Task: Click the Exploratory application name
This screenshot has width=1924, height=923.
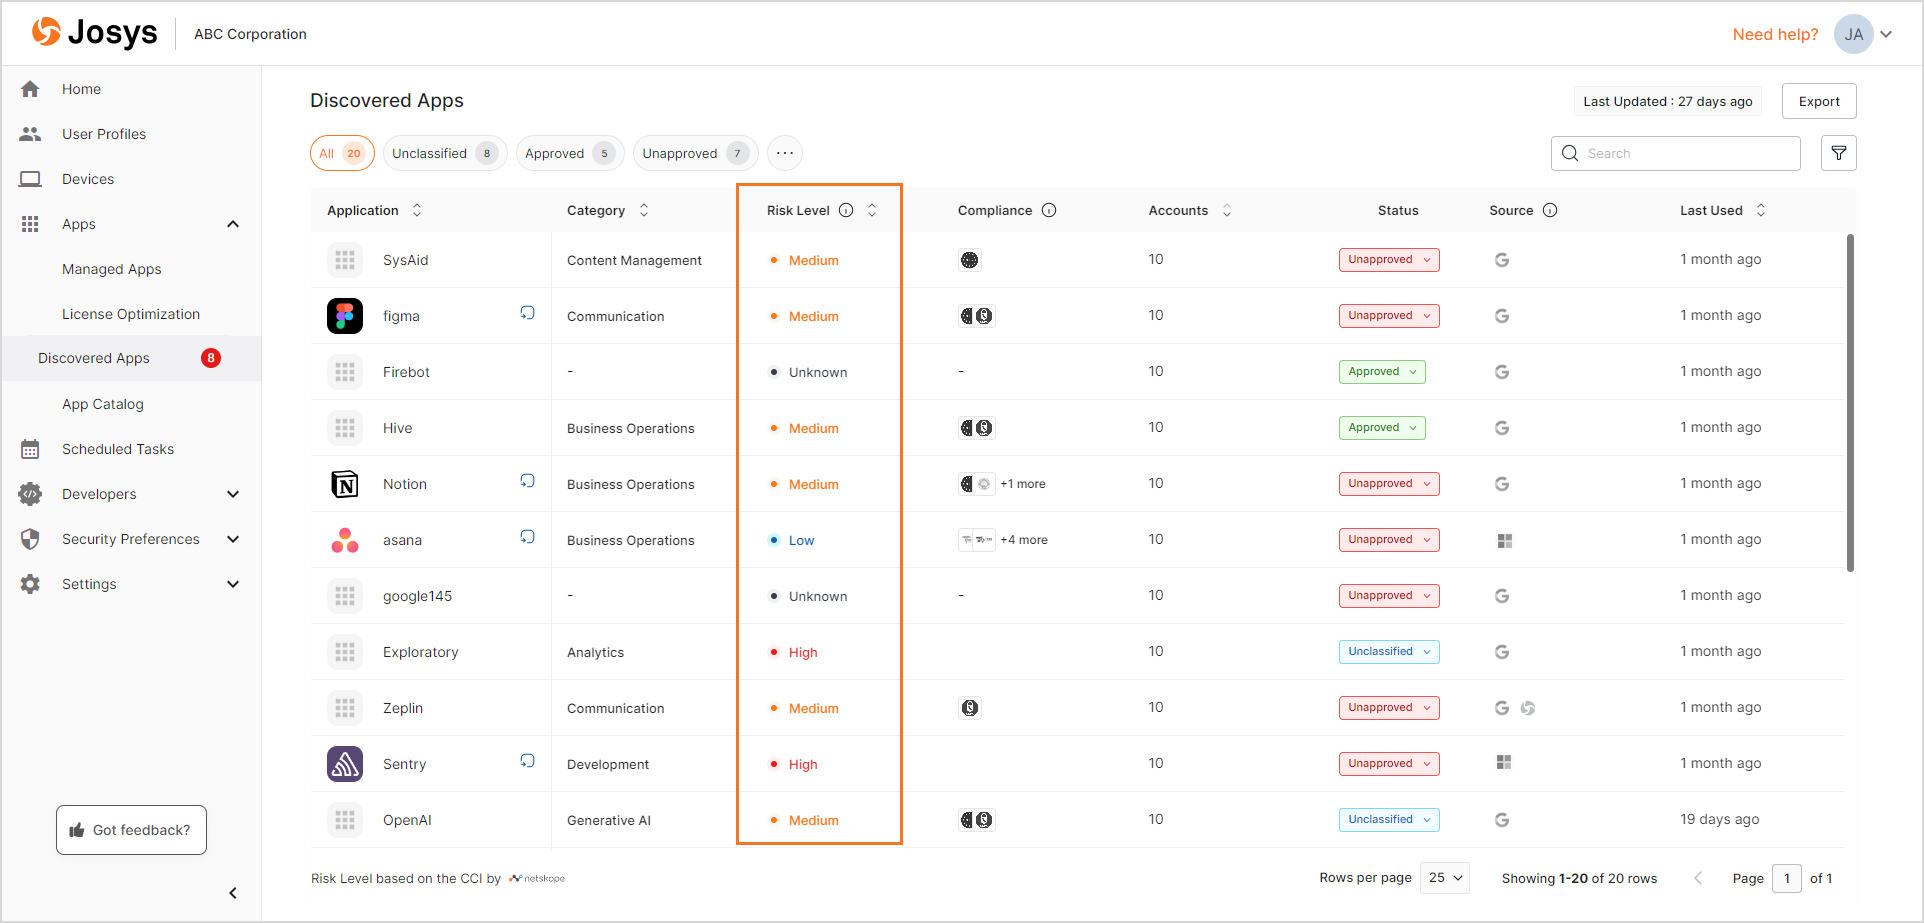Action: pyautogui.click(x=421, y=652)
